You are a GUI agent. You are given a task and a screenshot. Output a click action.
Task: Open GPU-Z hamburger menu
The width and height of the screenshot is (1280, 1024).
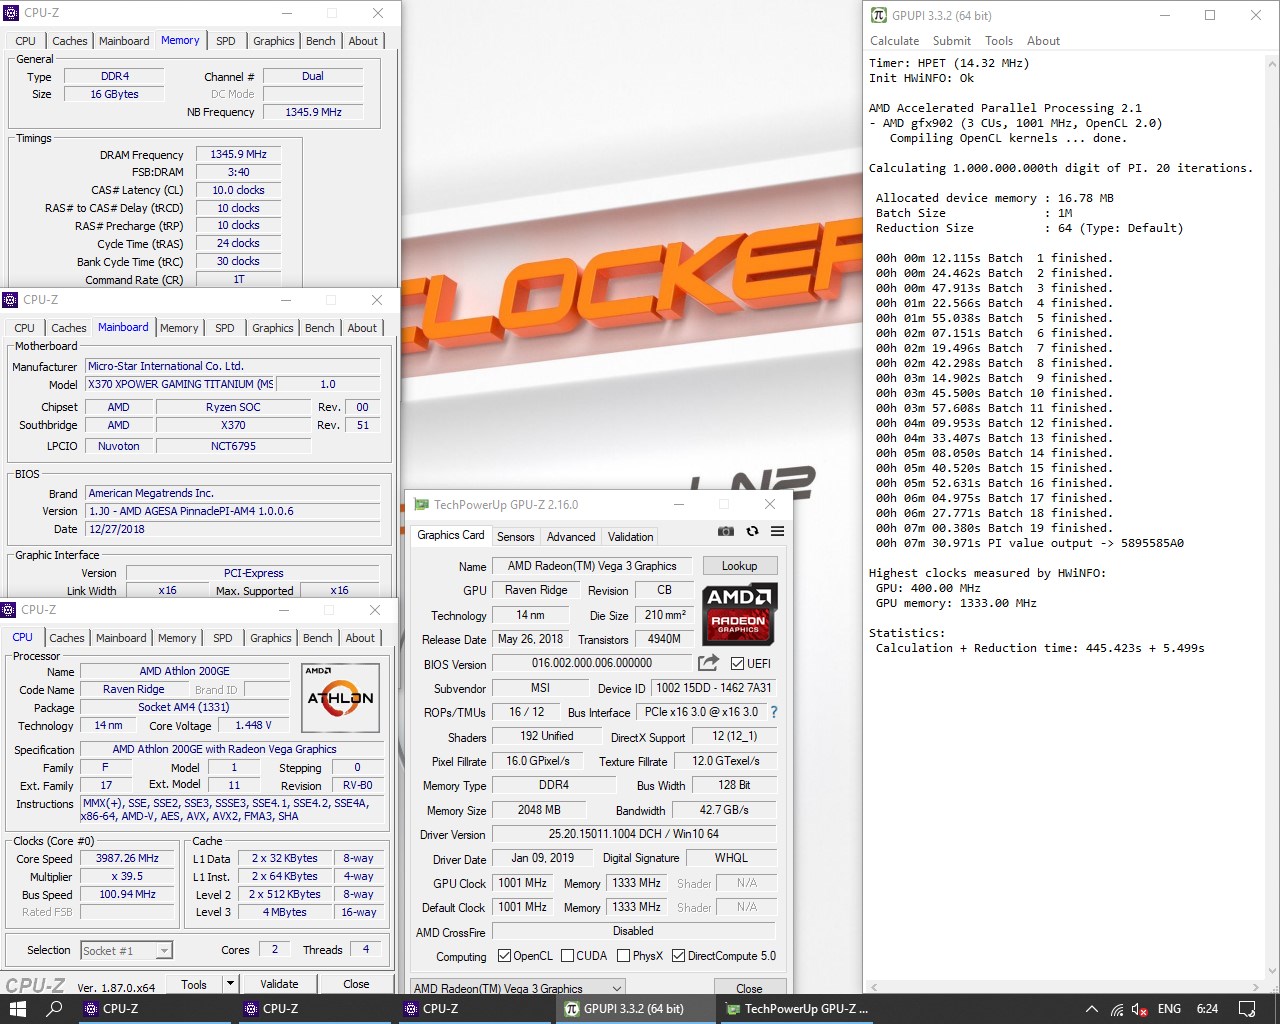click(777, 531)
